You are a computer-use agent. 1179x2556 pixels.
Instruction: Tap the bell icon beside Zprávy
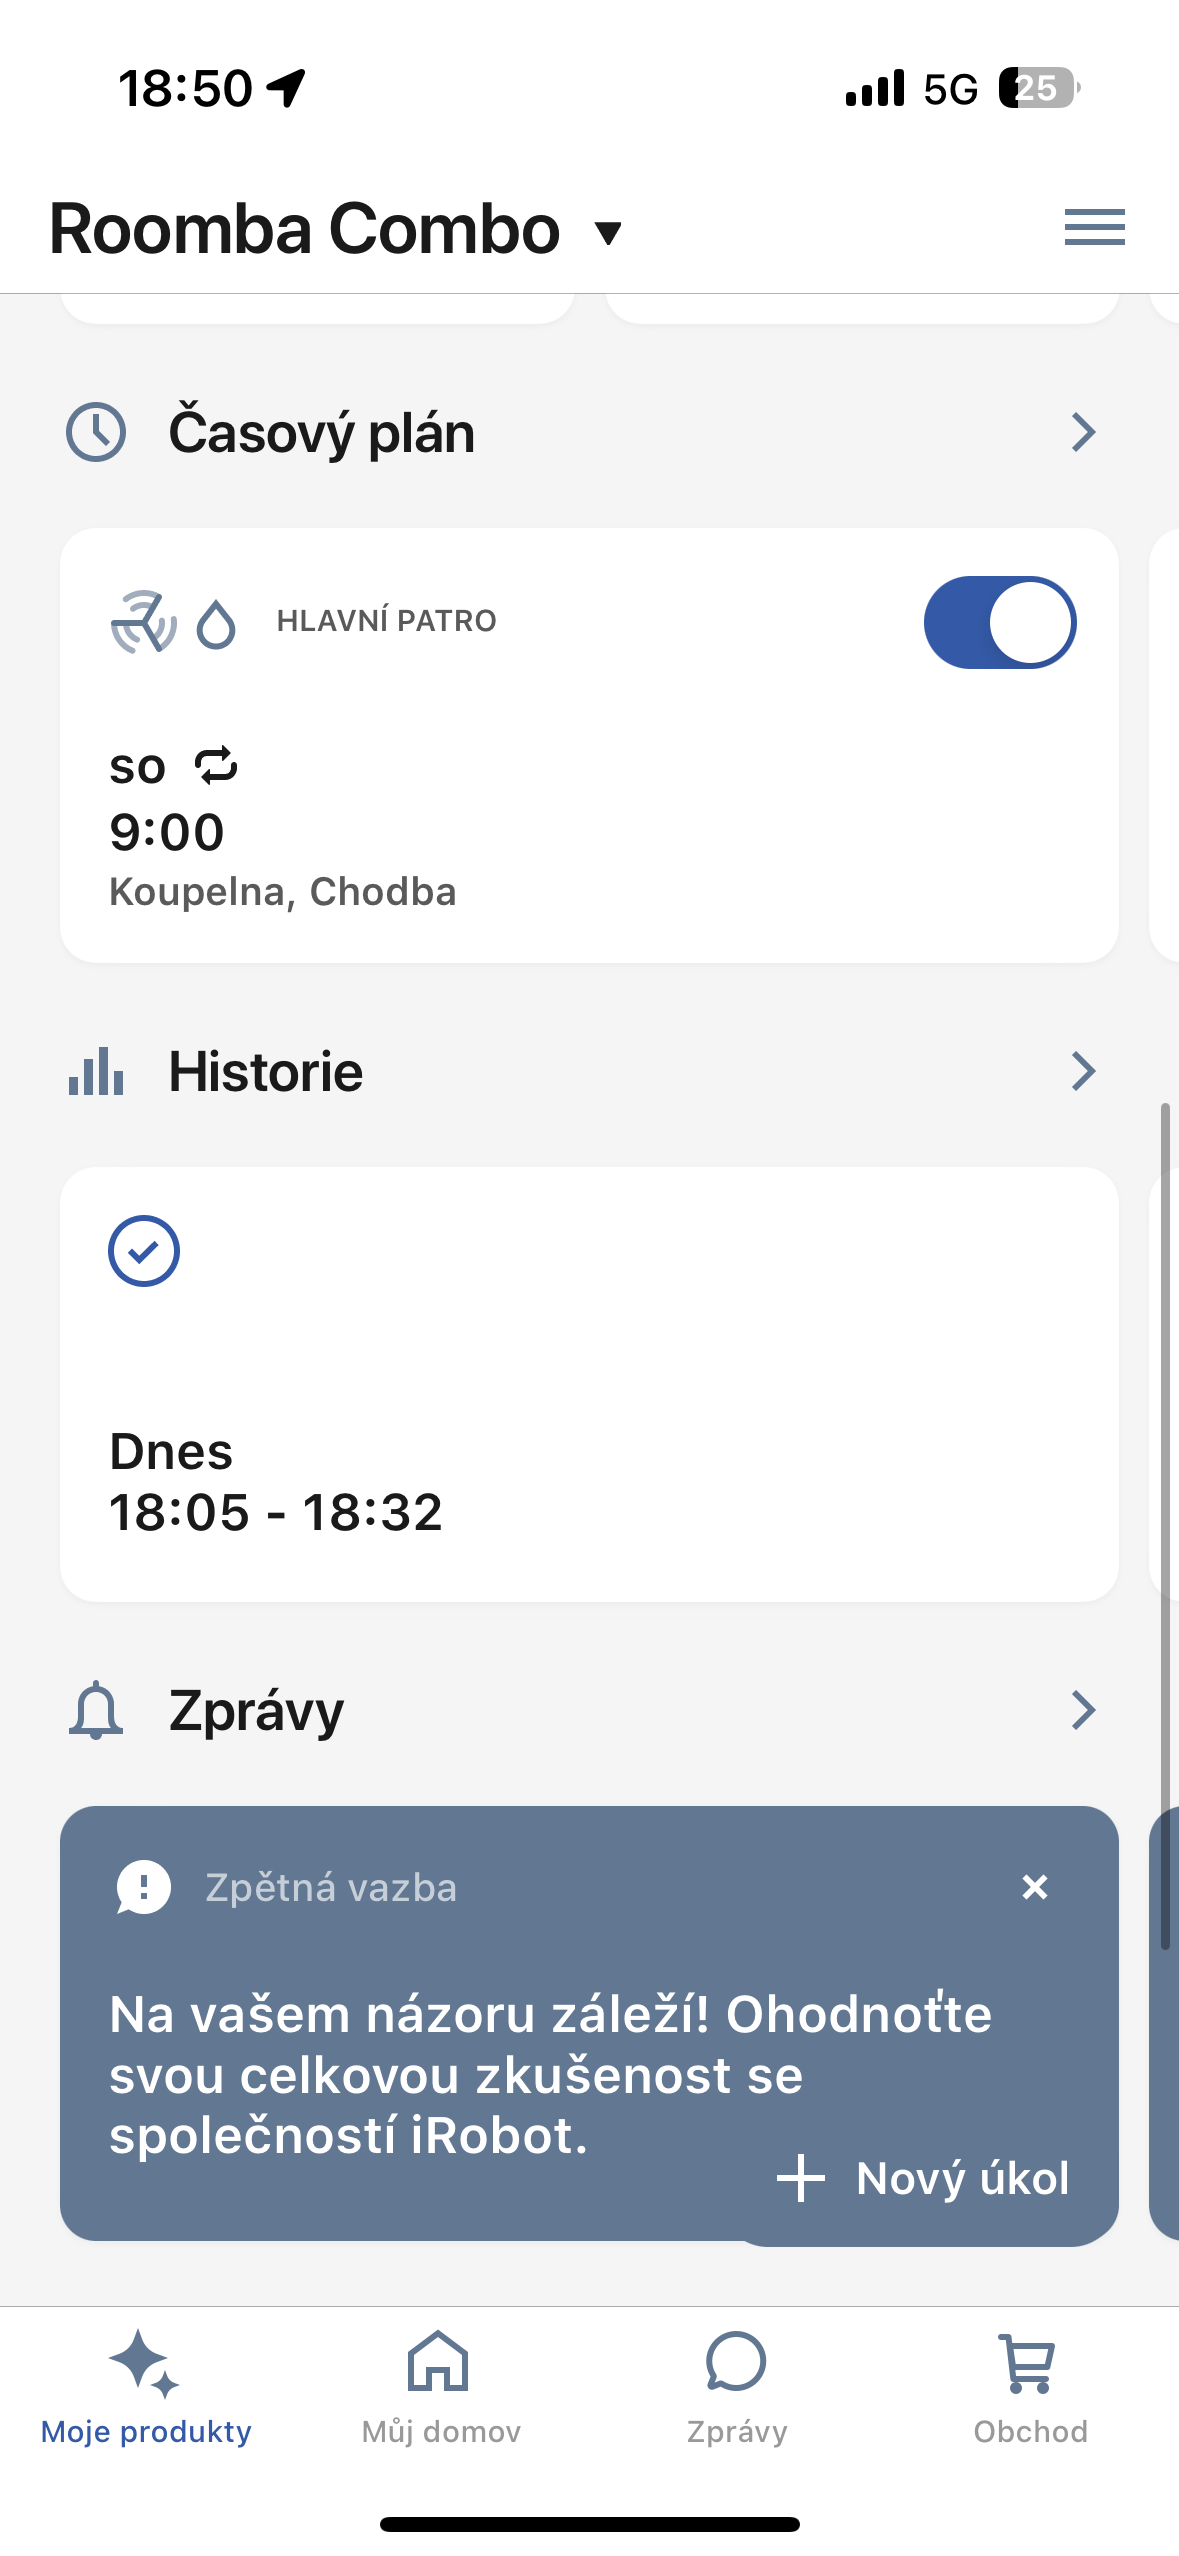point(96,1710)
